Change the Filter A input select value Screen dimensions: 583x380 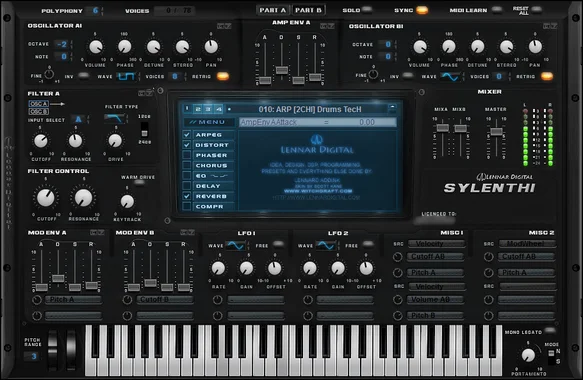pos(78,119)
